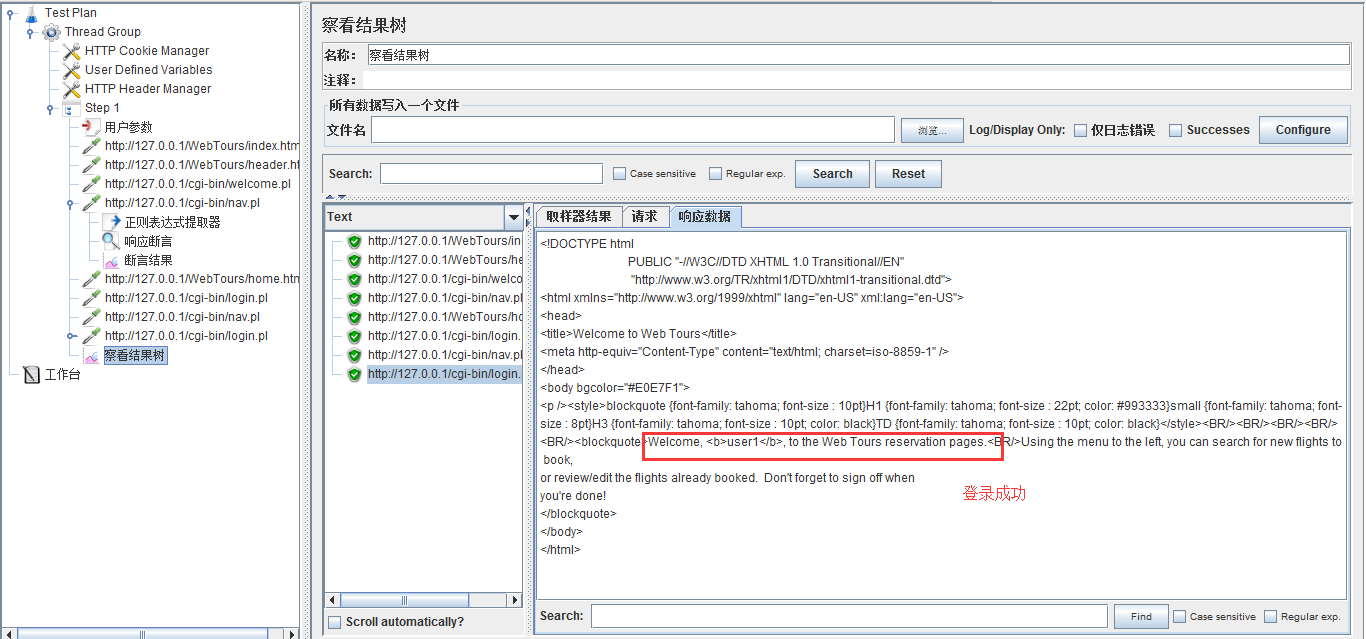Screen dimensions: 1366x639
Task: Collapse the Thread Group node
Action: 30,32
